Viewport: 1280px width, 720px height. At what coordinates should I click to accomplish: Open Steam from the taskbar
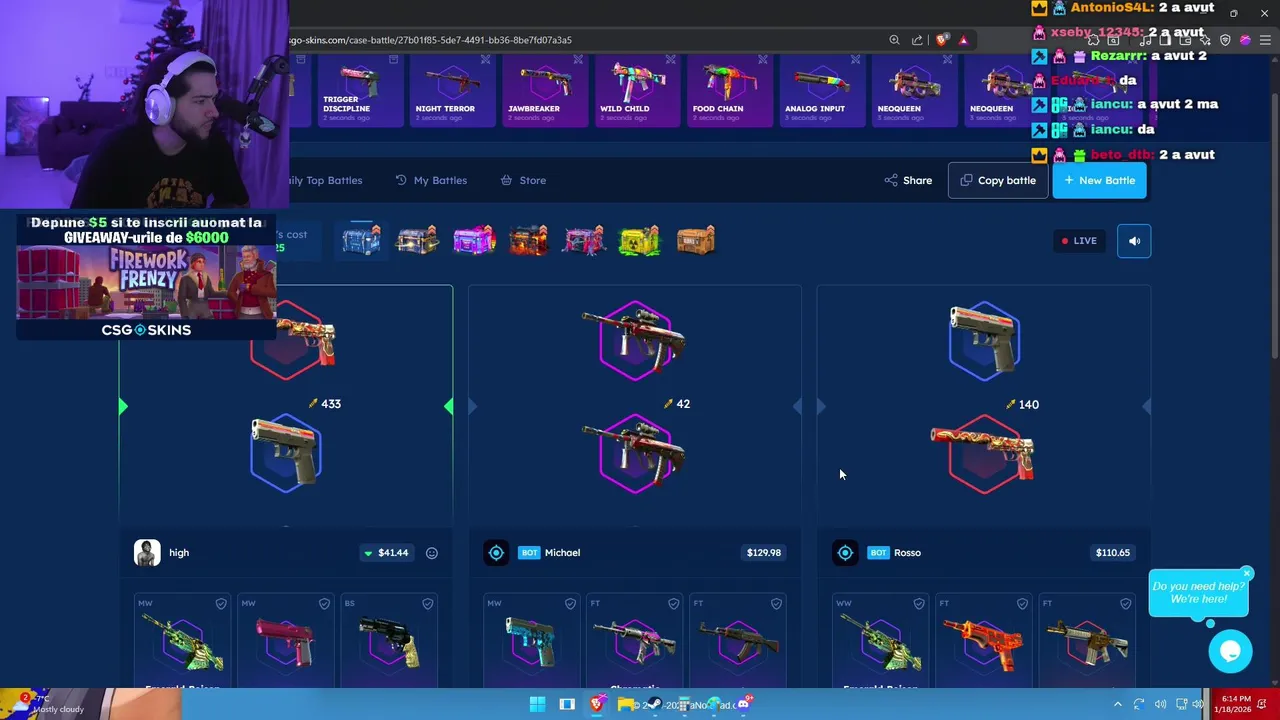pyautogui.click(x=654, y=704)
